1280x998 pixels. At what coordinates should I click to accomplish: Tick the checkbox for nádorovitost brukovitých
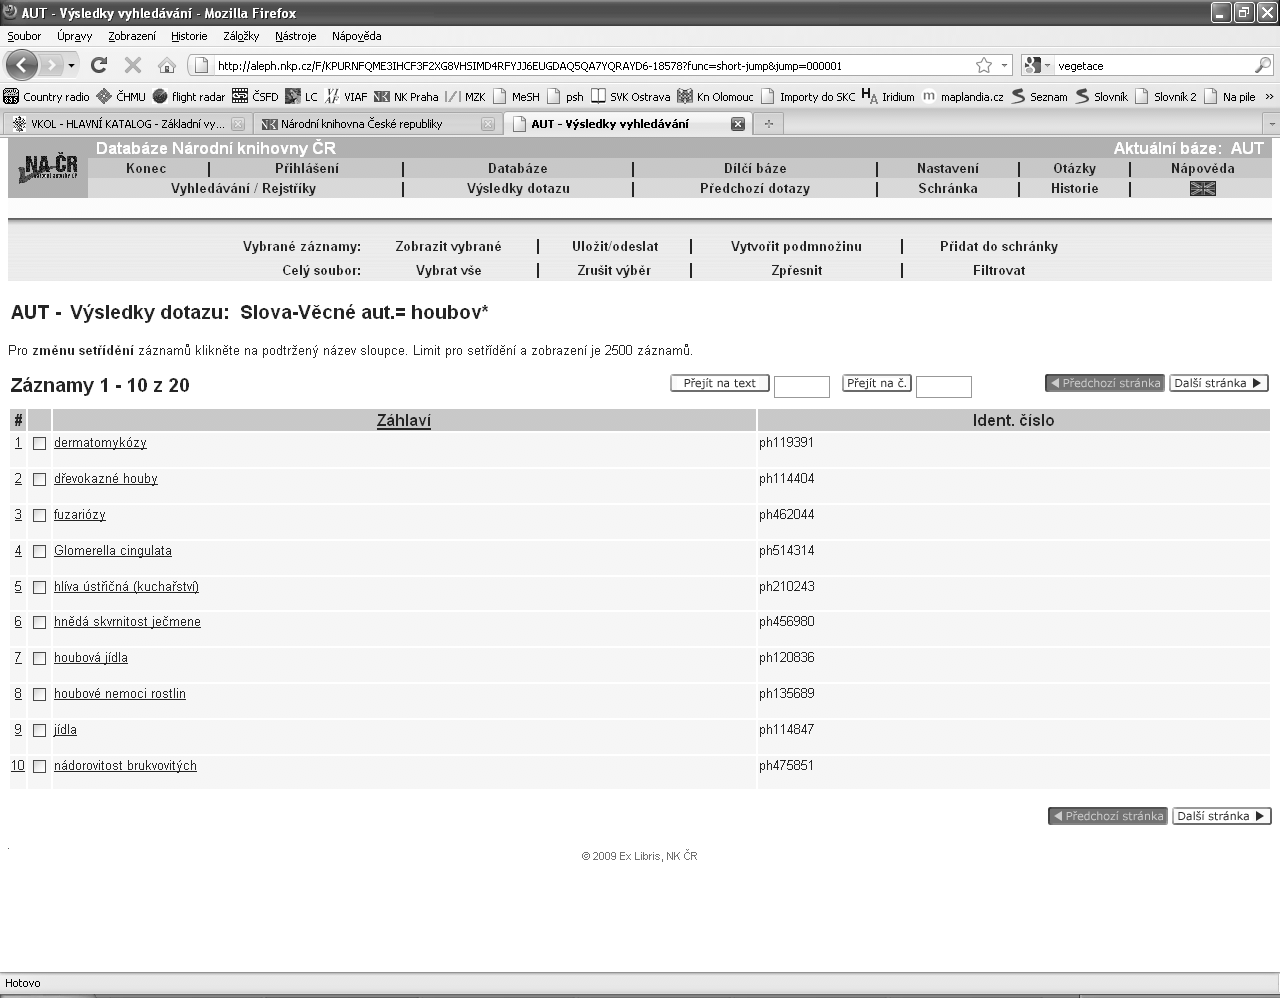click(x=40, y=767)
